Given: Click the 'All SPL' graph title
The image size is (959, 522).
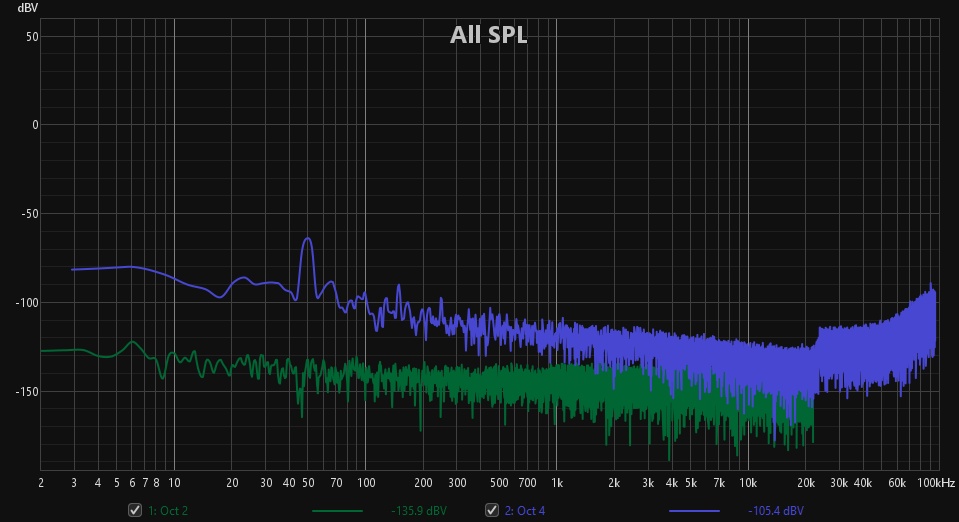Looking at the screenshot, I should tap(488, 35).
